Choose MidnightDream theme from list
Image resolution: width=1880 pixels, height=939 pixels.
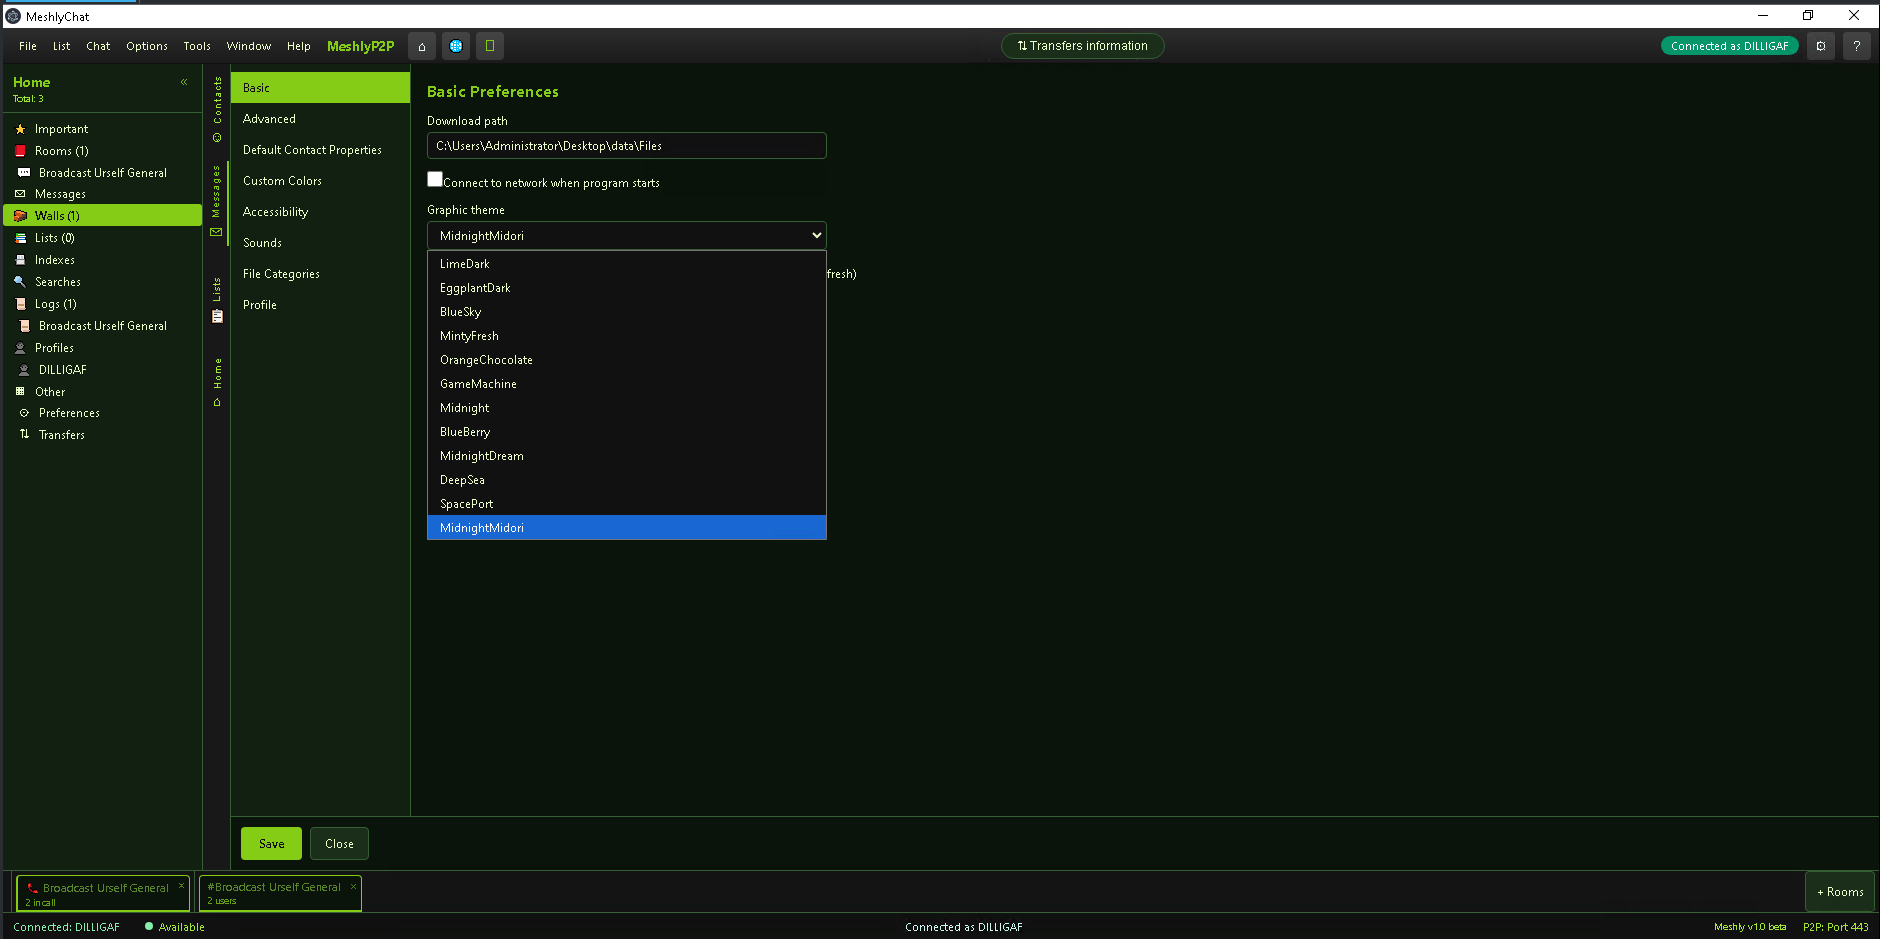click(627, 456)
